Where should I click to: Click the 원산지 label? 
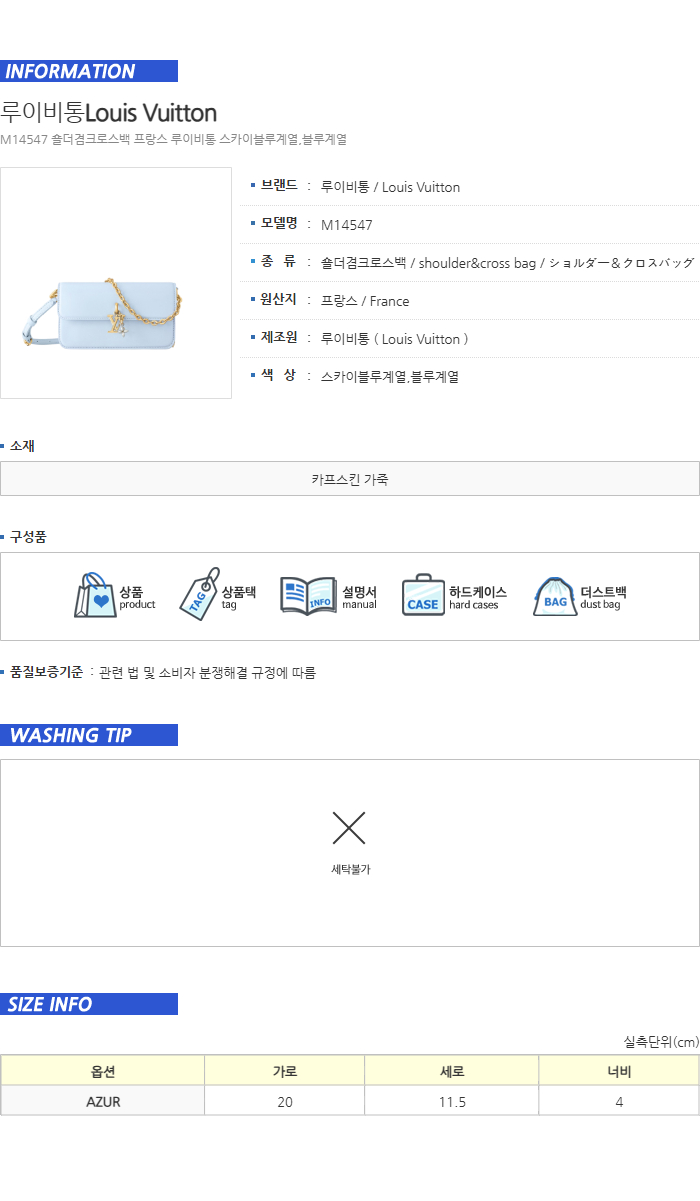click(279, 300)
